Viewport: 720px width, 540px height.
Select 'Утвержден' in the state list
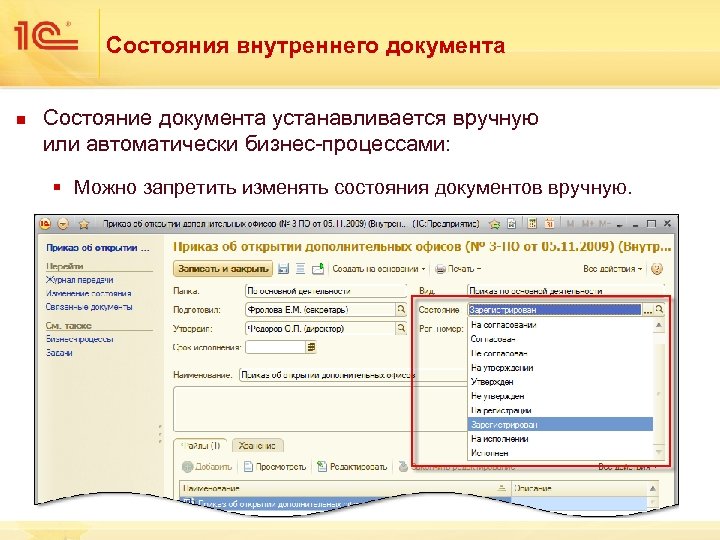pyautogui.click(x=560, y=382)
